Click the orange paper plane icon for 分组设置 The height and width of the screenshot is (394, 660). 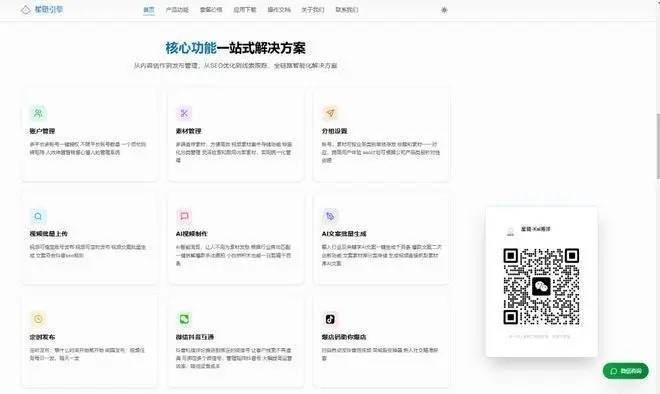click(330, 113)
